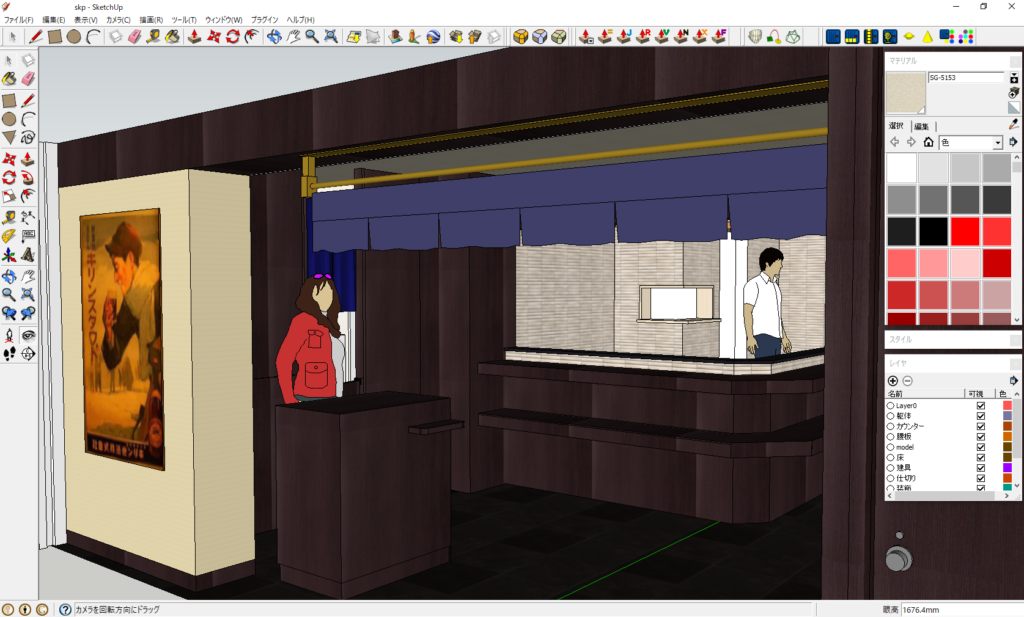This screenshot has width=1024, height=617.
Task: Uncheck visibility of 躯体 layer
Action: [980, 416]
